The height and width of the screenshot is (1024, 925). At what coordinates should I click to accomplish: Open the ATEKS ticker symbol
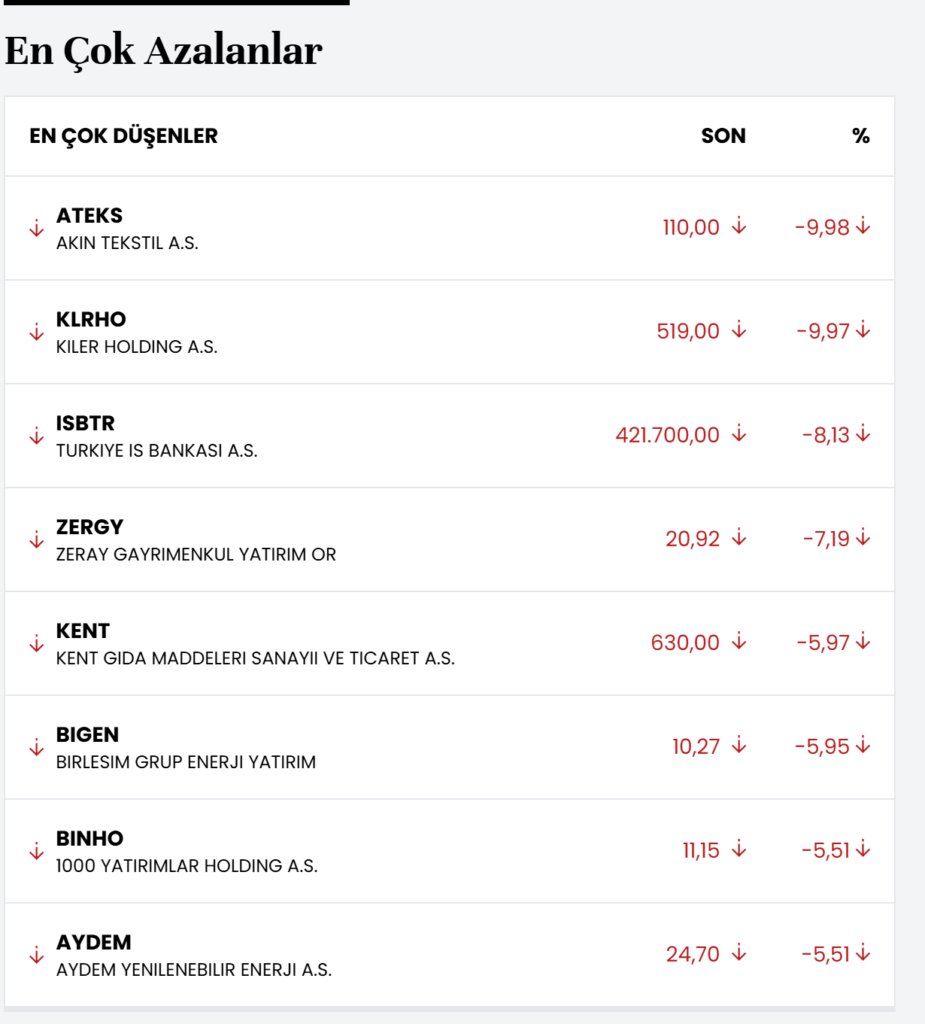[89, 216]
